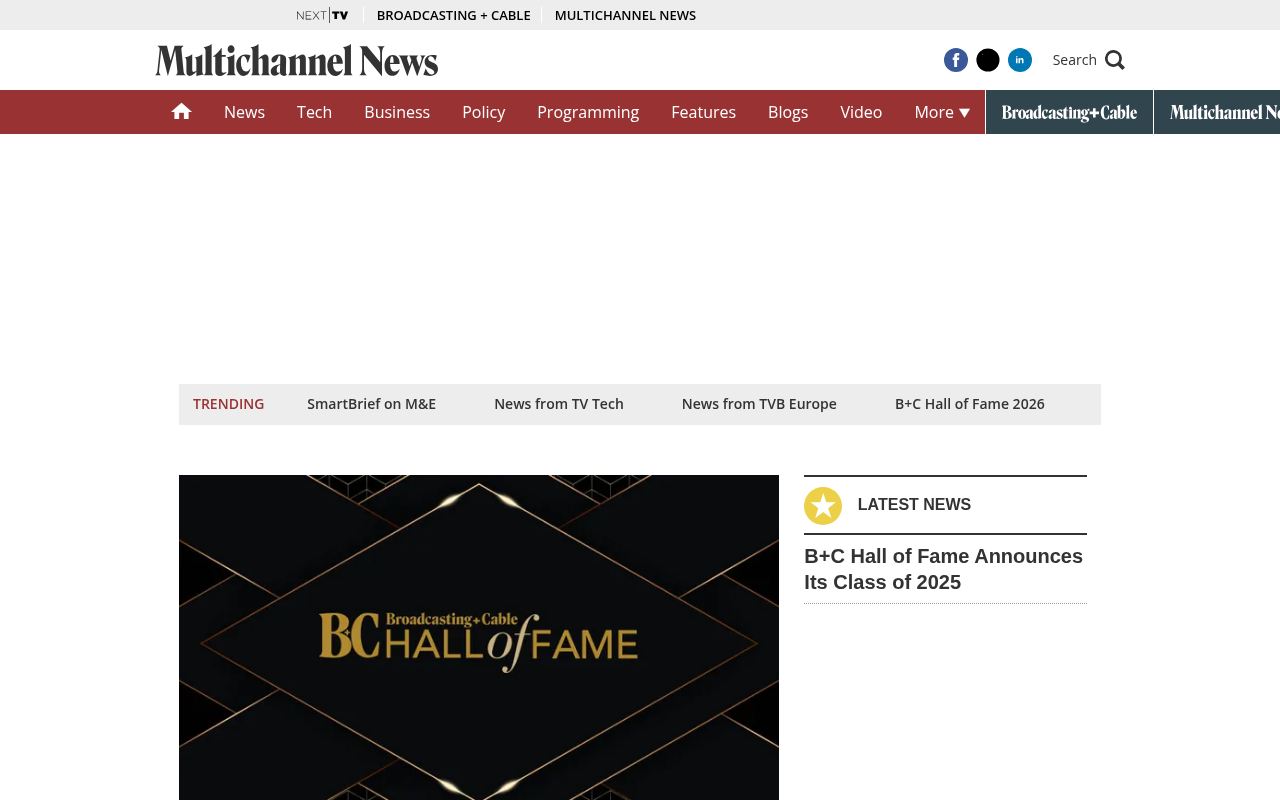Click the TRENDING label
This screenshot has height=800, width=1280.
pyautogui.click(x=229, y=404)
